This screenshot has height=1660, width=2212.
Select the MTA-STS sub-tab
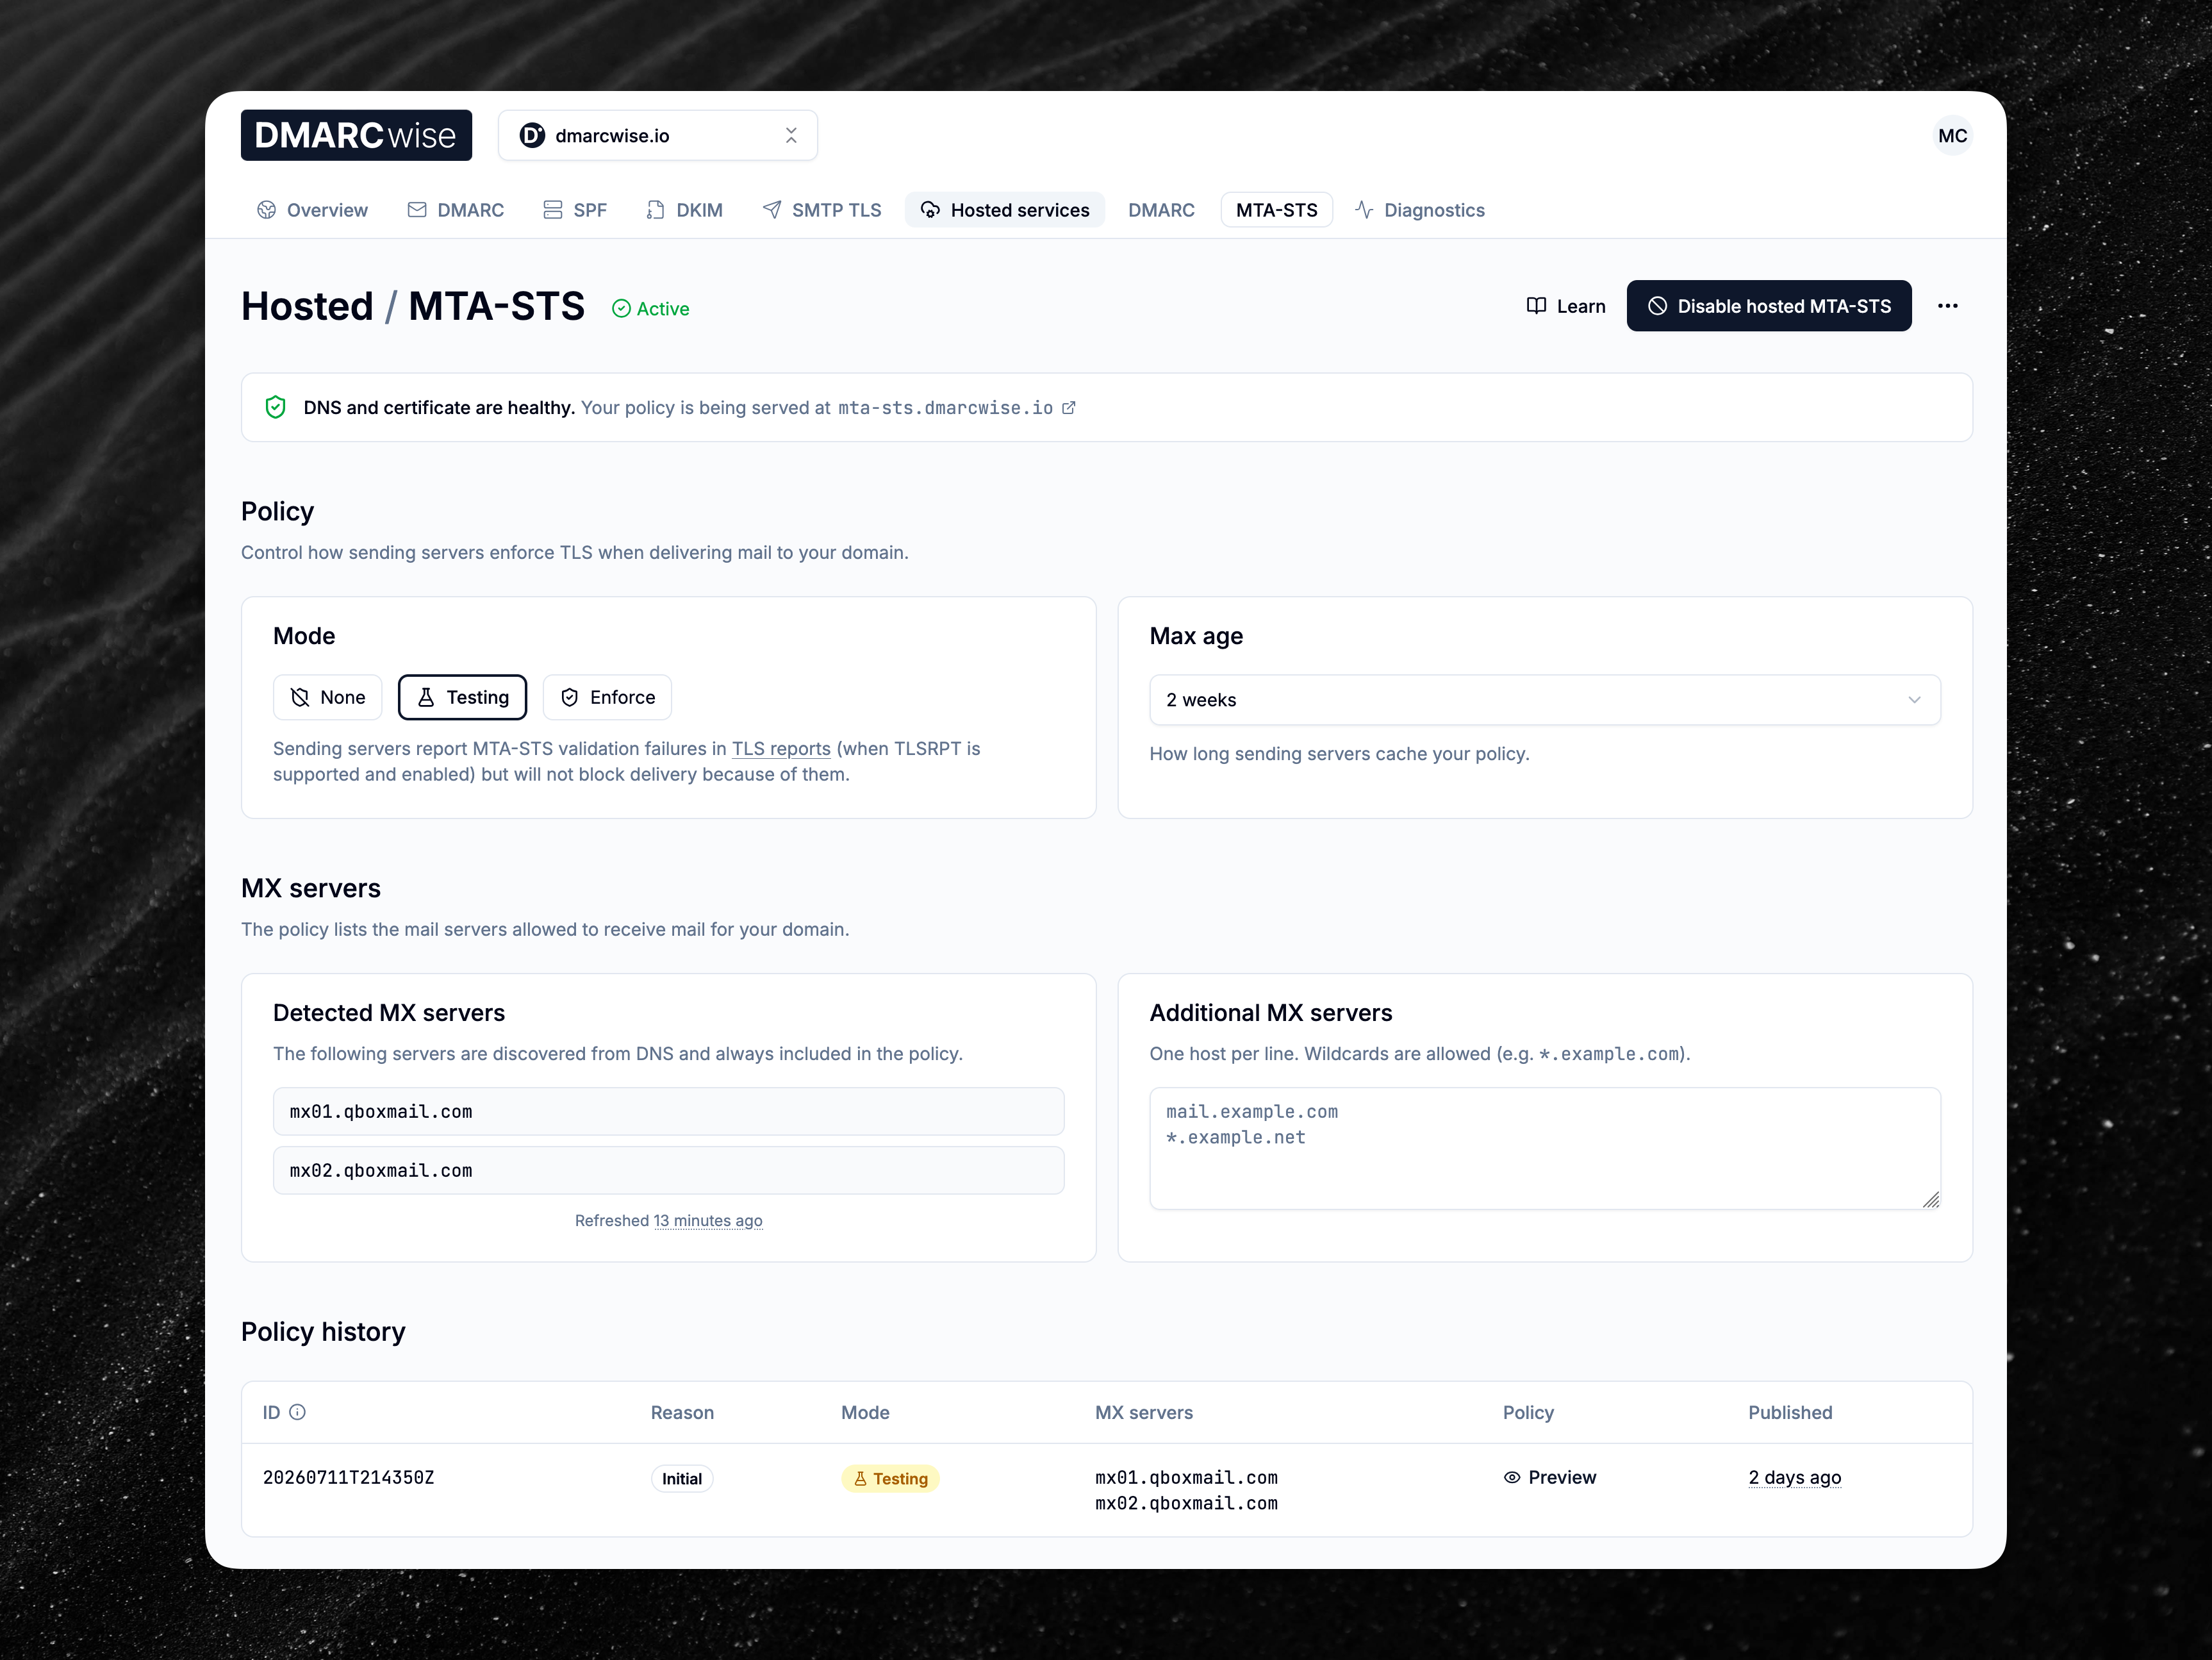1276,210
